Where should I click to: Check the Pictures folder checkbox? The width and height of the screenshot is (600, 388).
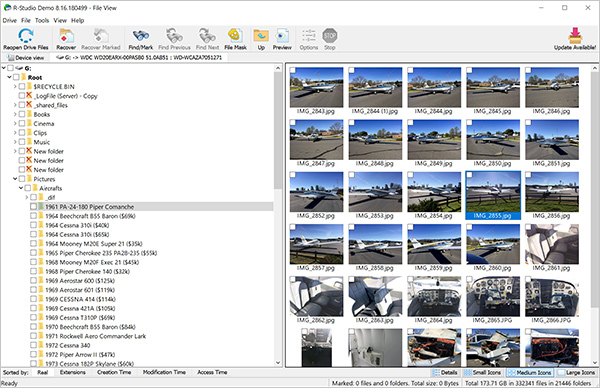tap(22, 179)
